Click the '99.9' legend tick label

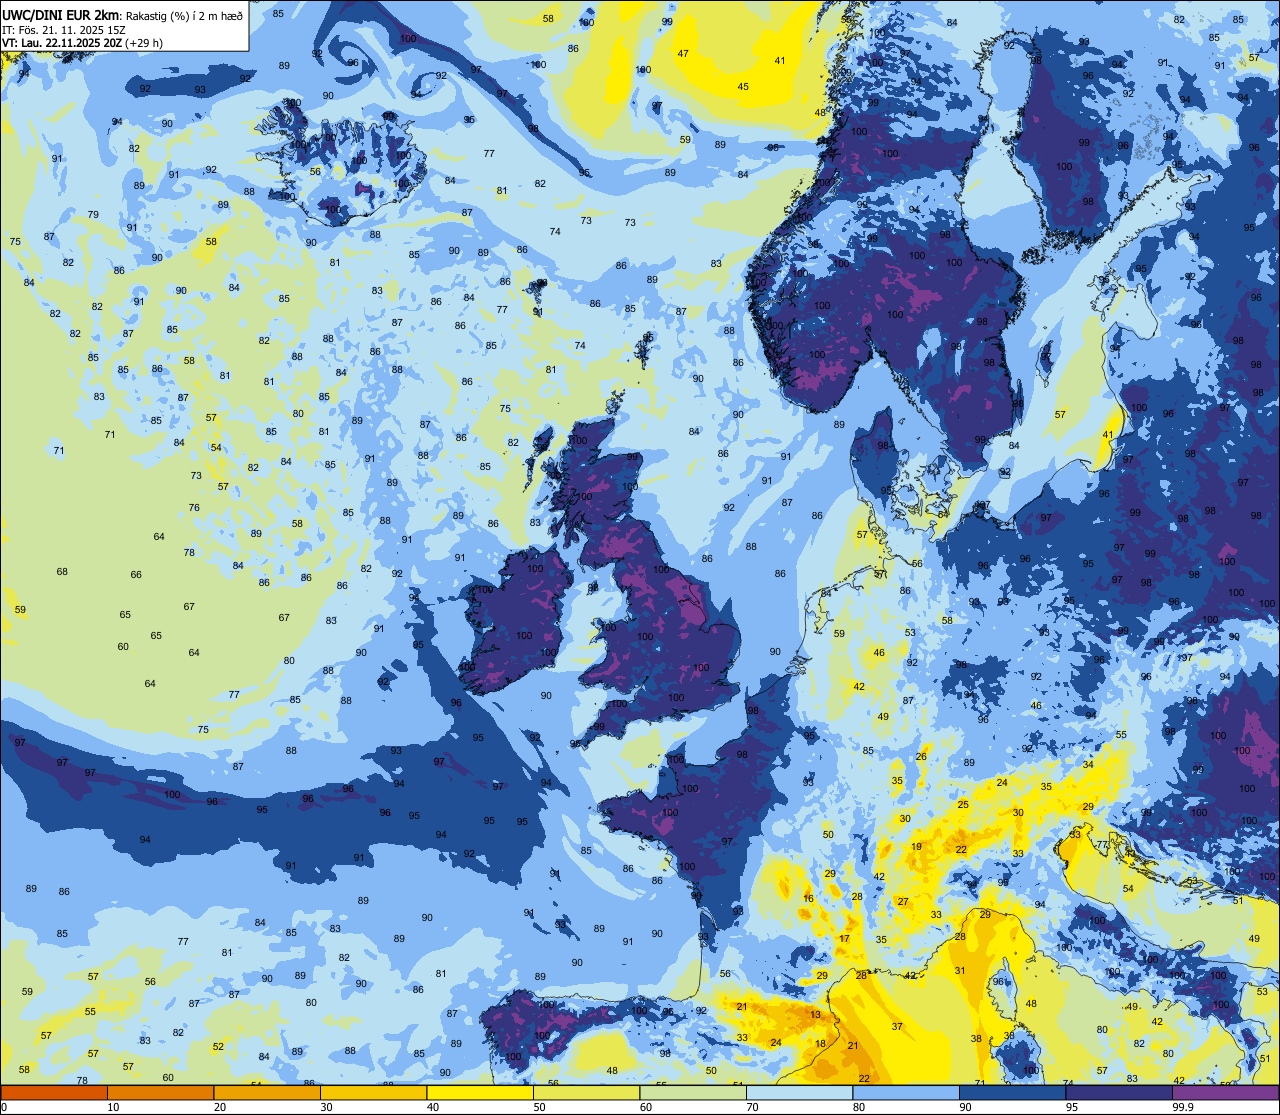1184,1107
